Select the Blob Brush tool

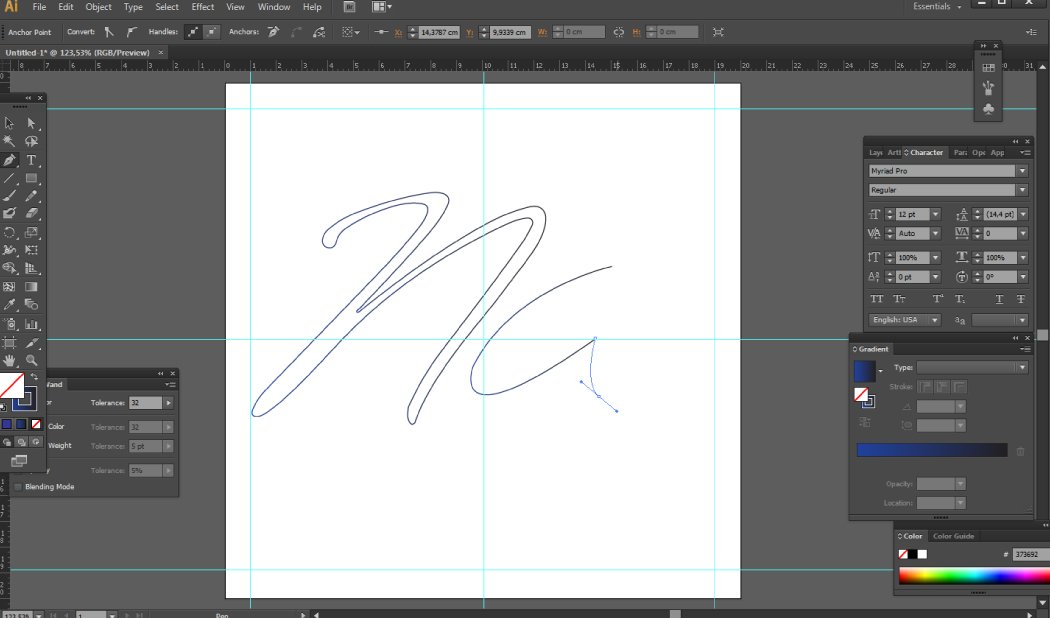[x=9, y=213]
